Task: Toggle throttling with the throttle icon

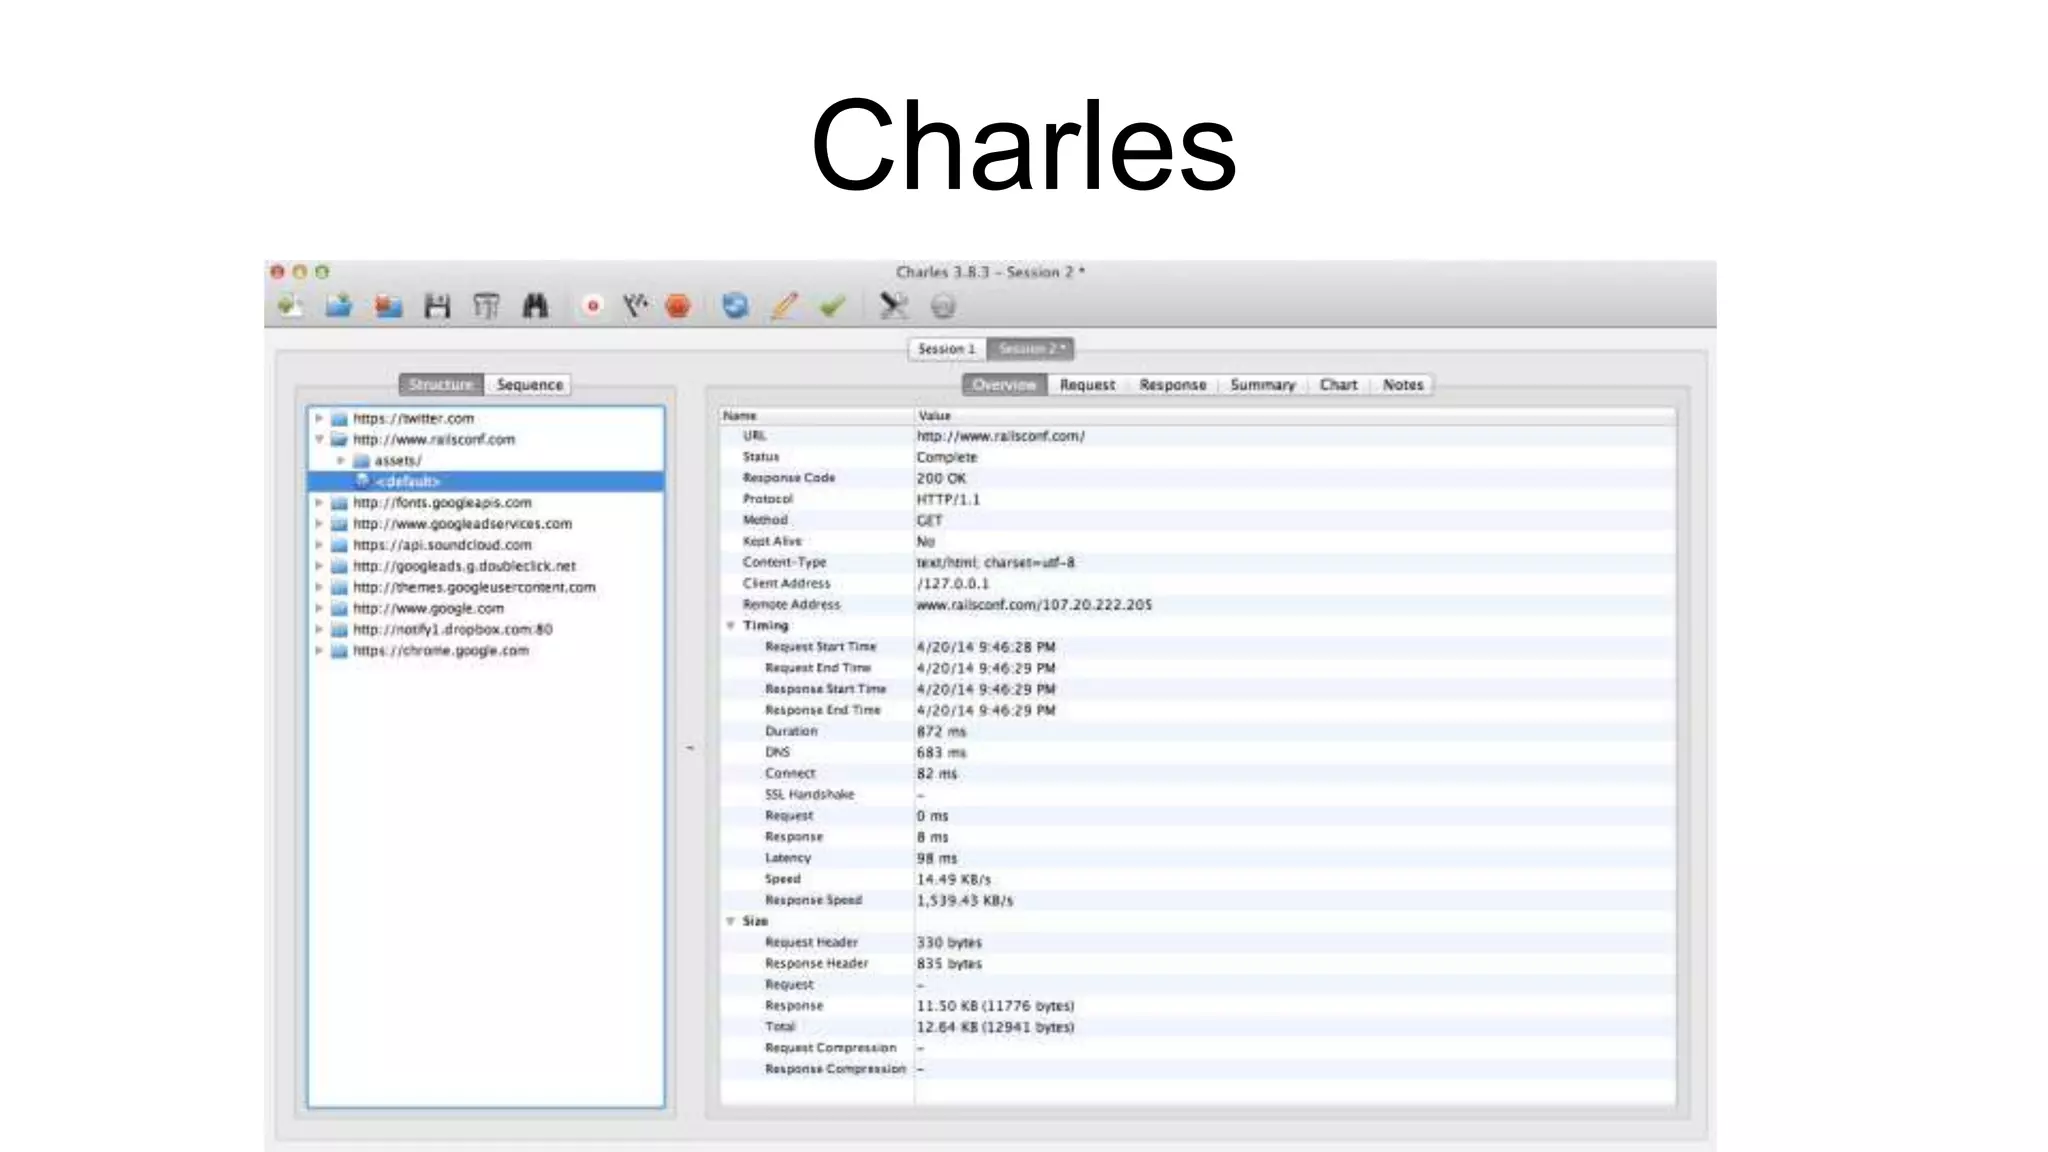Action: pyautogui.click(x=635, y=306)
